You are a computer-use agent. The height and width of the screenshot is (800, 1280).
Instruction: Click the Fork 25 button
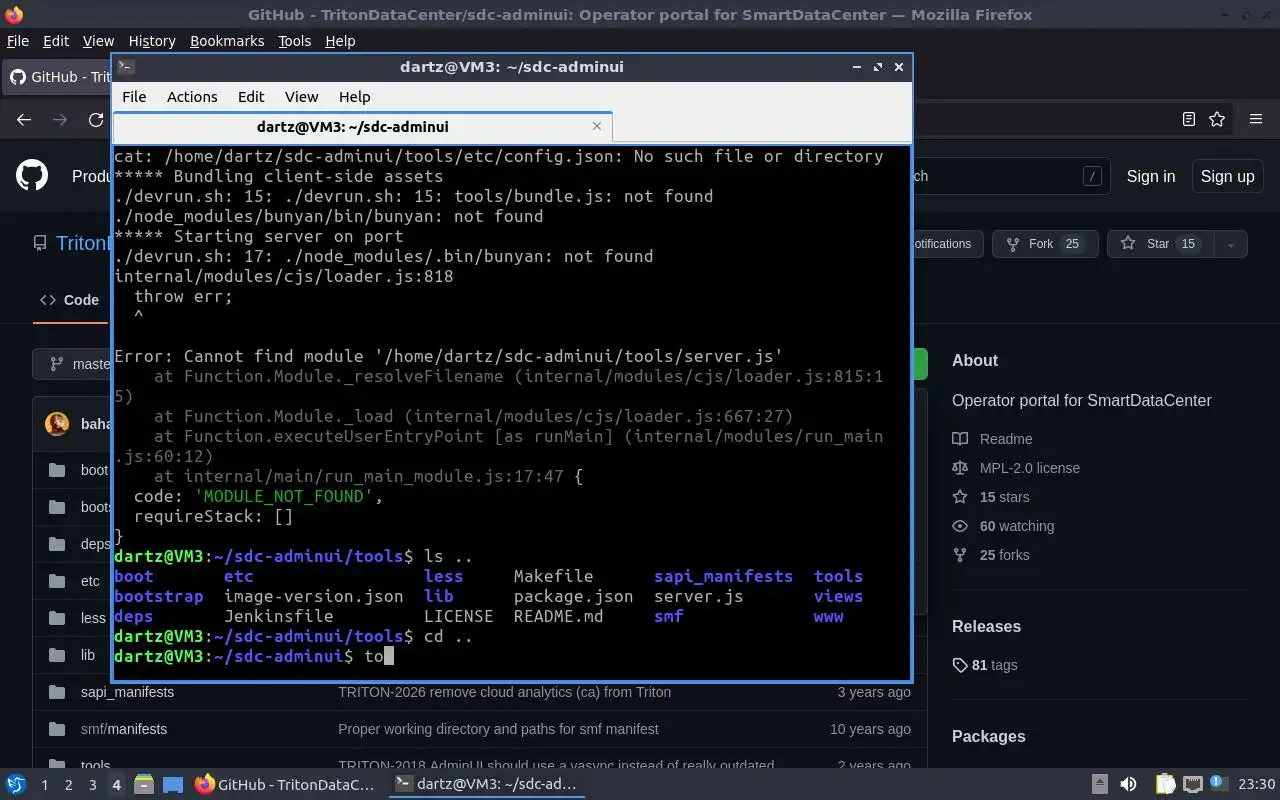(x=1046, y=244)
